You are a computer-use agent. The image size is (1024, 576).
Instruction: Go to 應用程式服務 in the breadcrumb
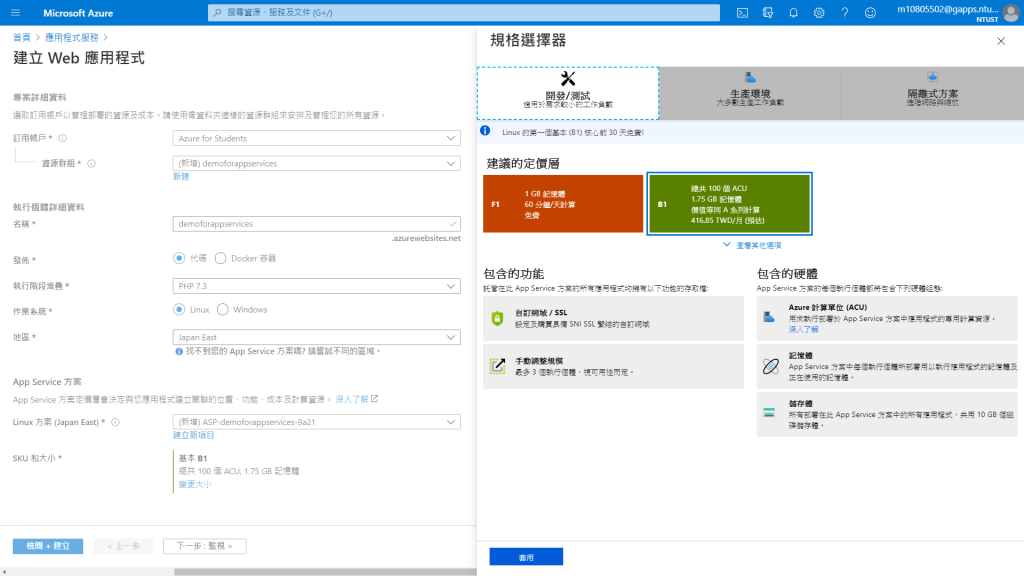point(72,38)
